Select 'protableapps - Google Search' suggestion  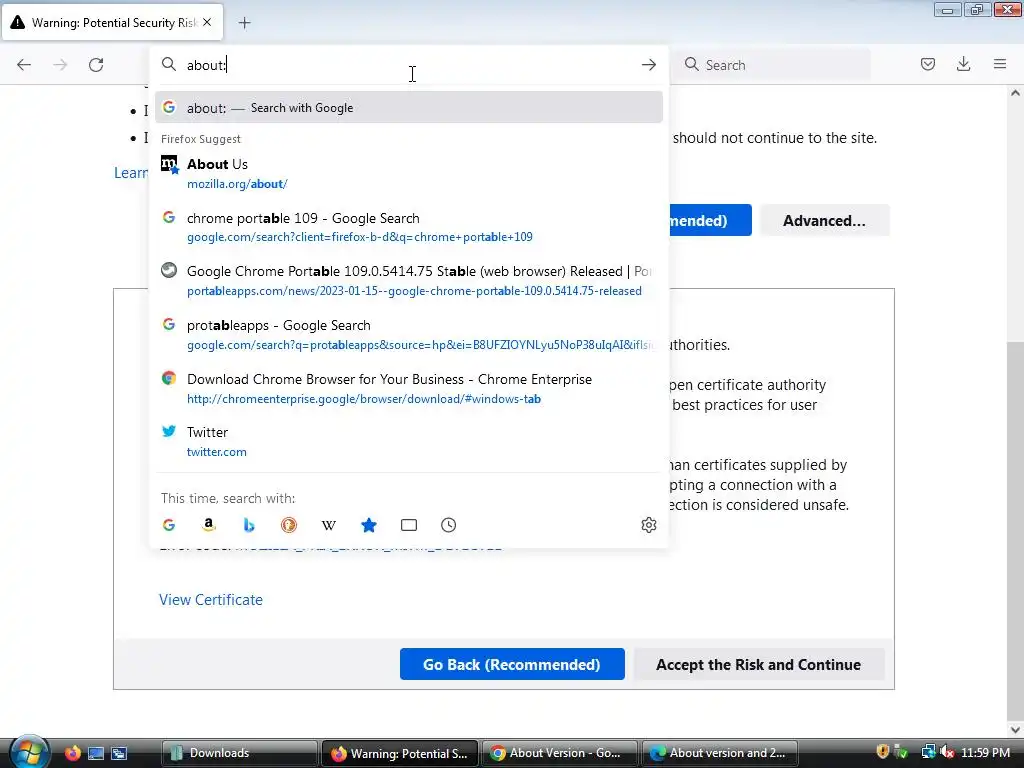(x=409, y=335)
